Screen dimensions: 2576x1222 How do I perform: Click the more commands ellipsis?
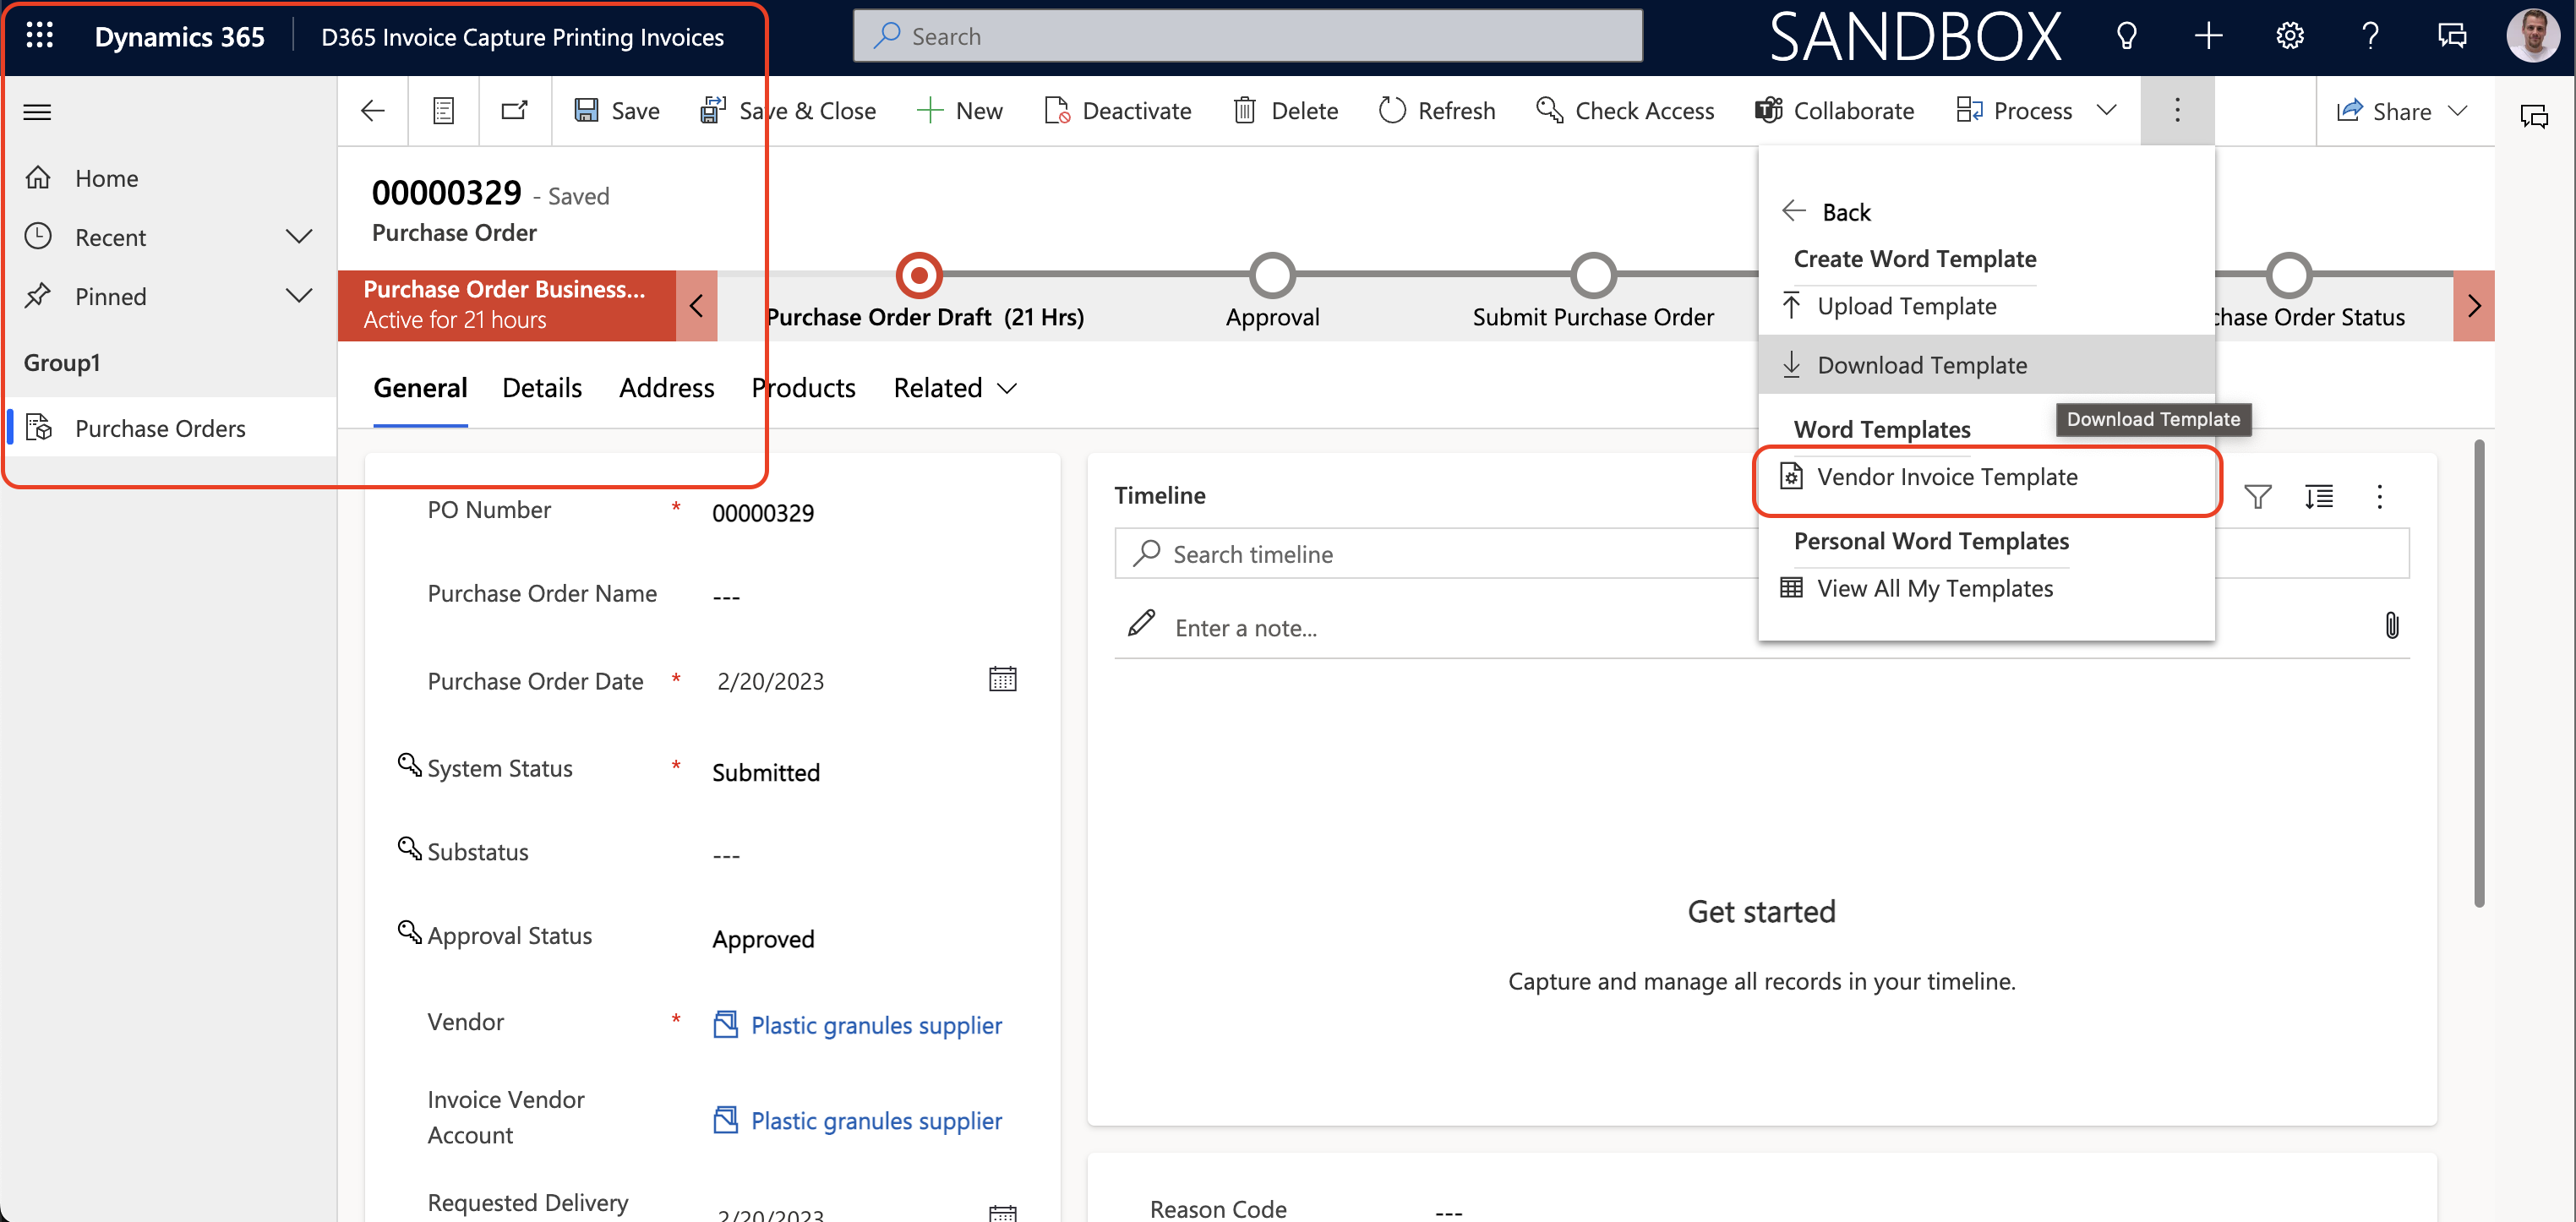[2177, 110]
